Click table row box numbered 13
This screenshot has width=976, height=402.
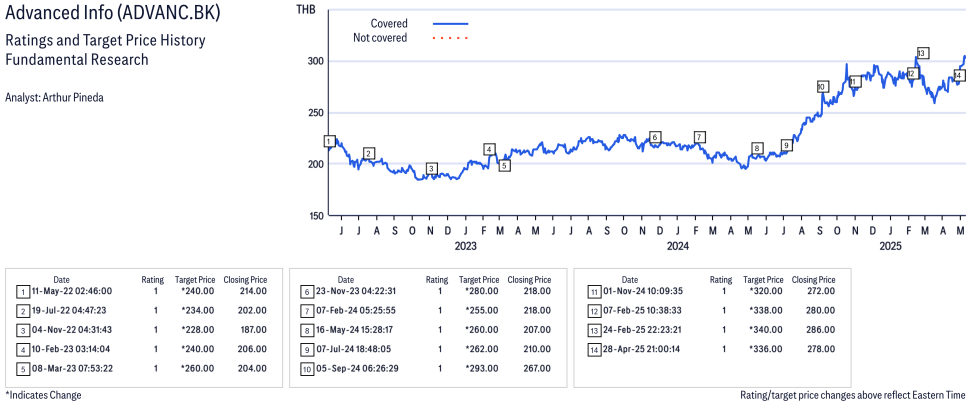pyautogui.click(x=594, y=330)
